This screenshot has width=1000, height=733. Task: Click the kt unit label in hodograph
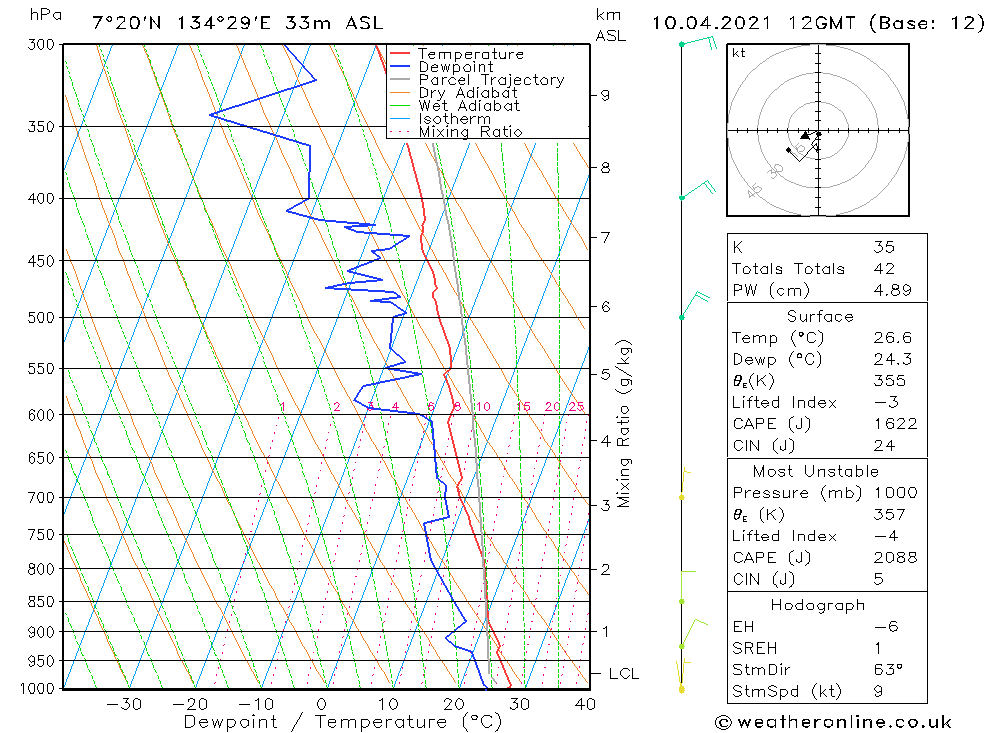(x=739, y=53)
